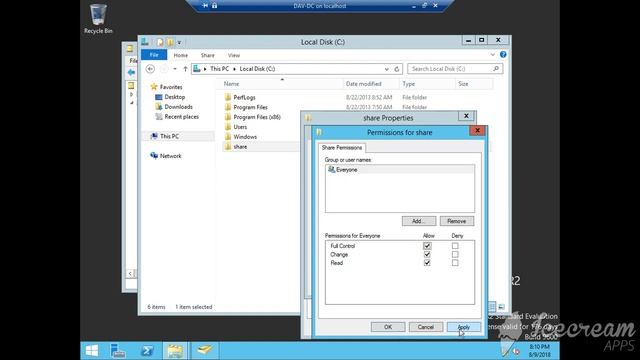
Task: Launch PowerShell from the taskbar
Action: [147, 351]
